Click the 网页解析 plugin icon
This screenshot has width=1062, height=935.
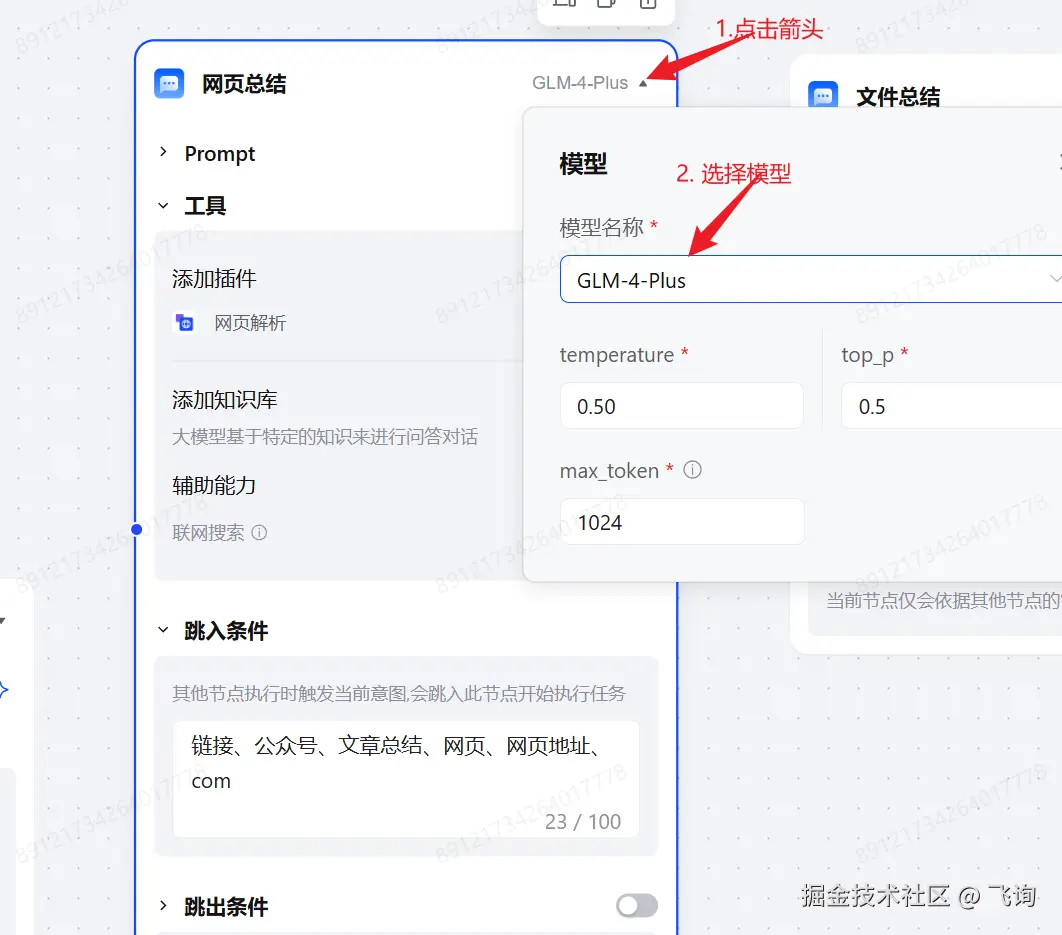pos(185,323)
